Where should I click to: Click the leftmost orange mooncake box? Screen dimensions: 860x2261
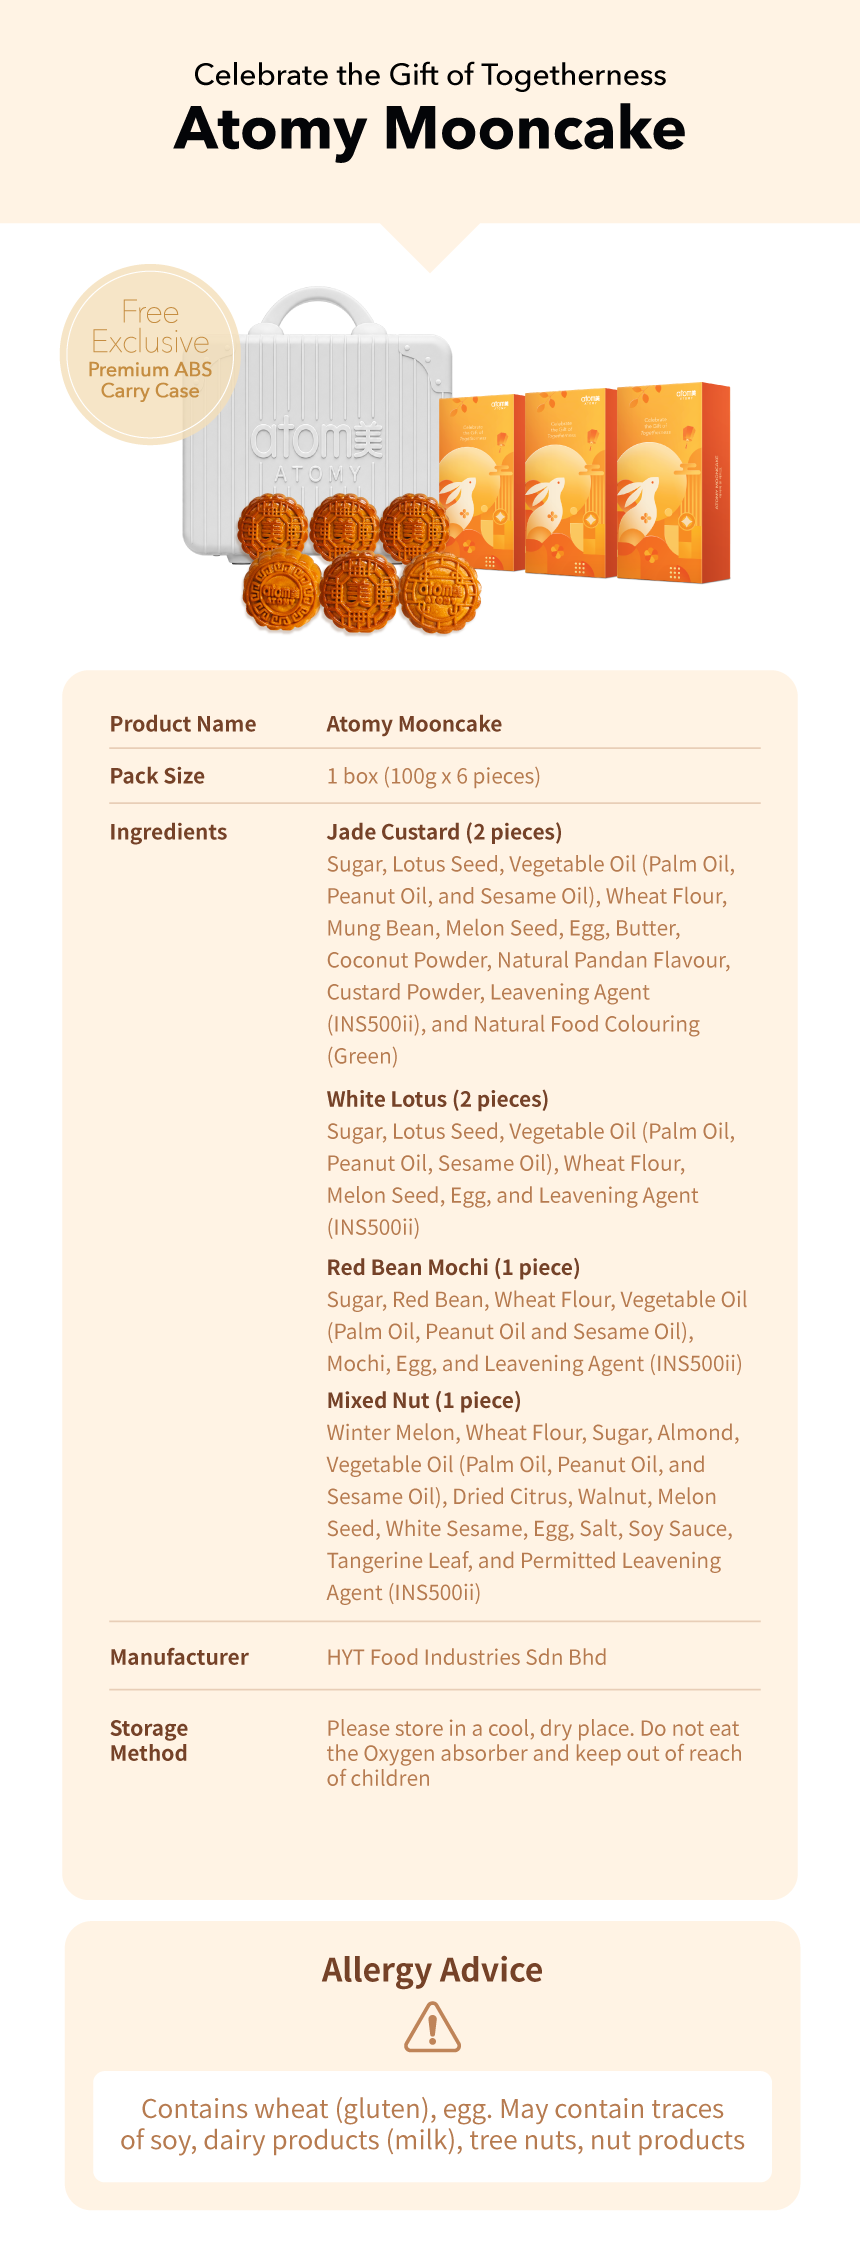(481, 482)
